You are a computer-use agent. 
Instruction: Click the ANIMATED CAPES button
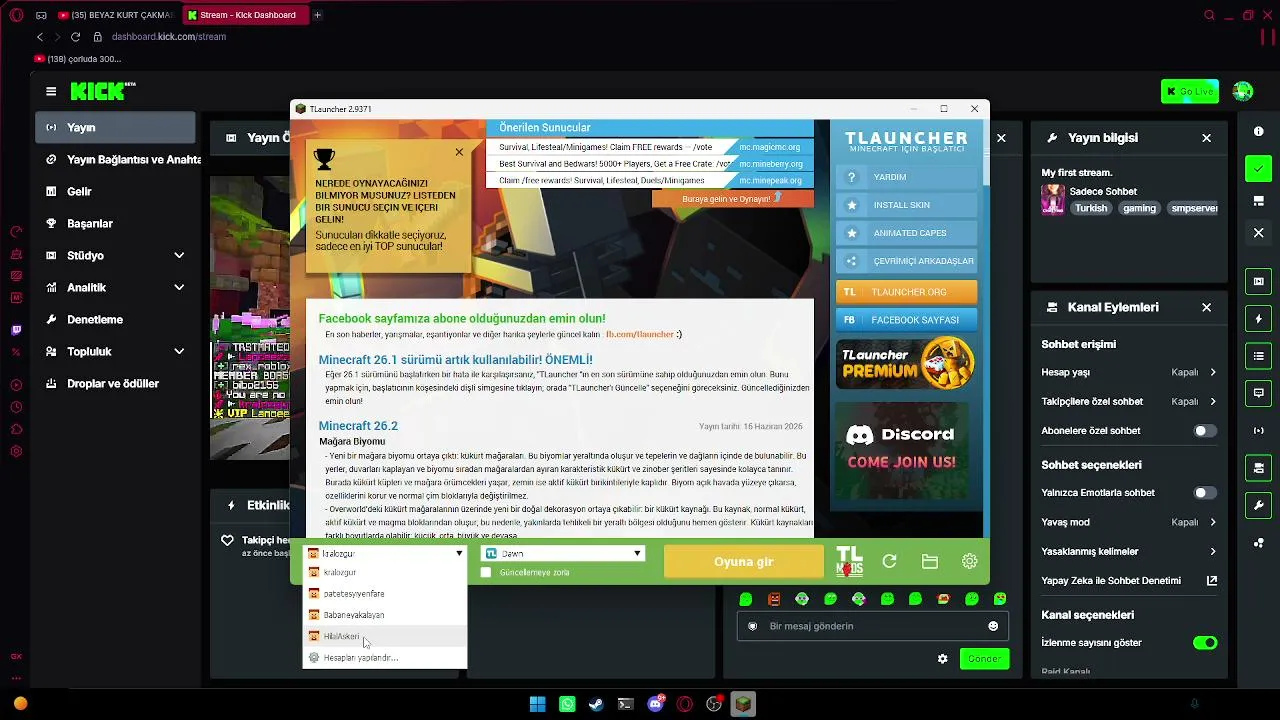[906, 233]
